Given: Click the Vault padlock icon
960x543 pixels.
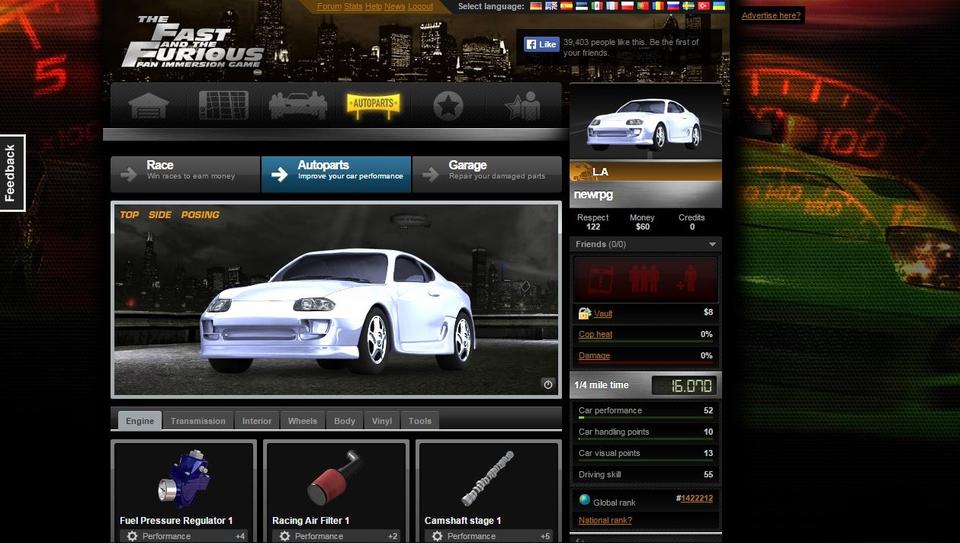Looking at the screenshot, I should [585, 313].
